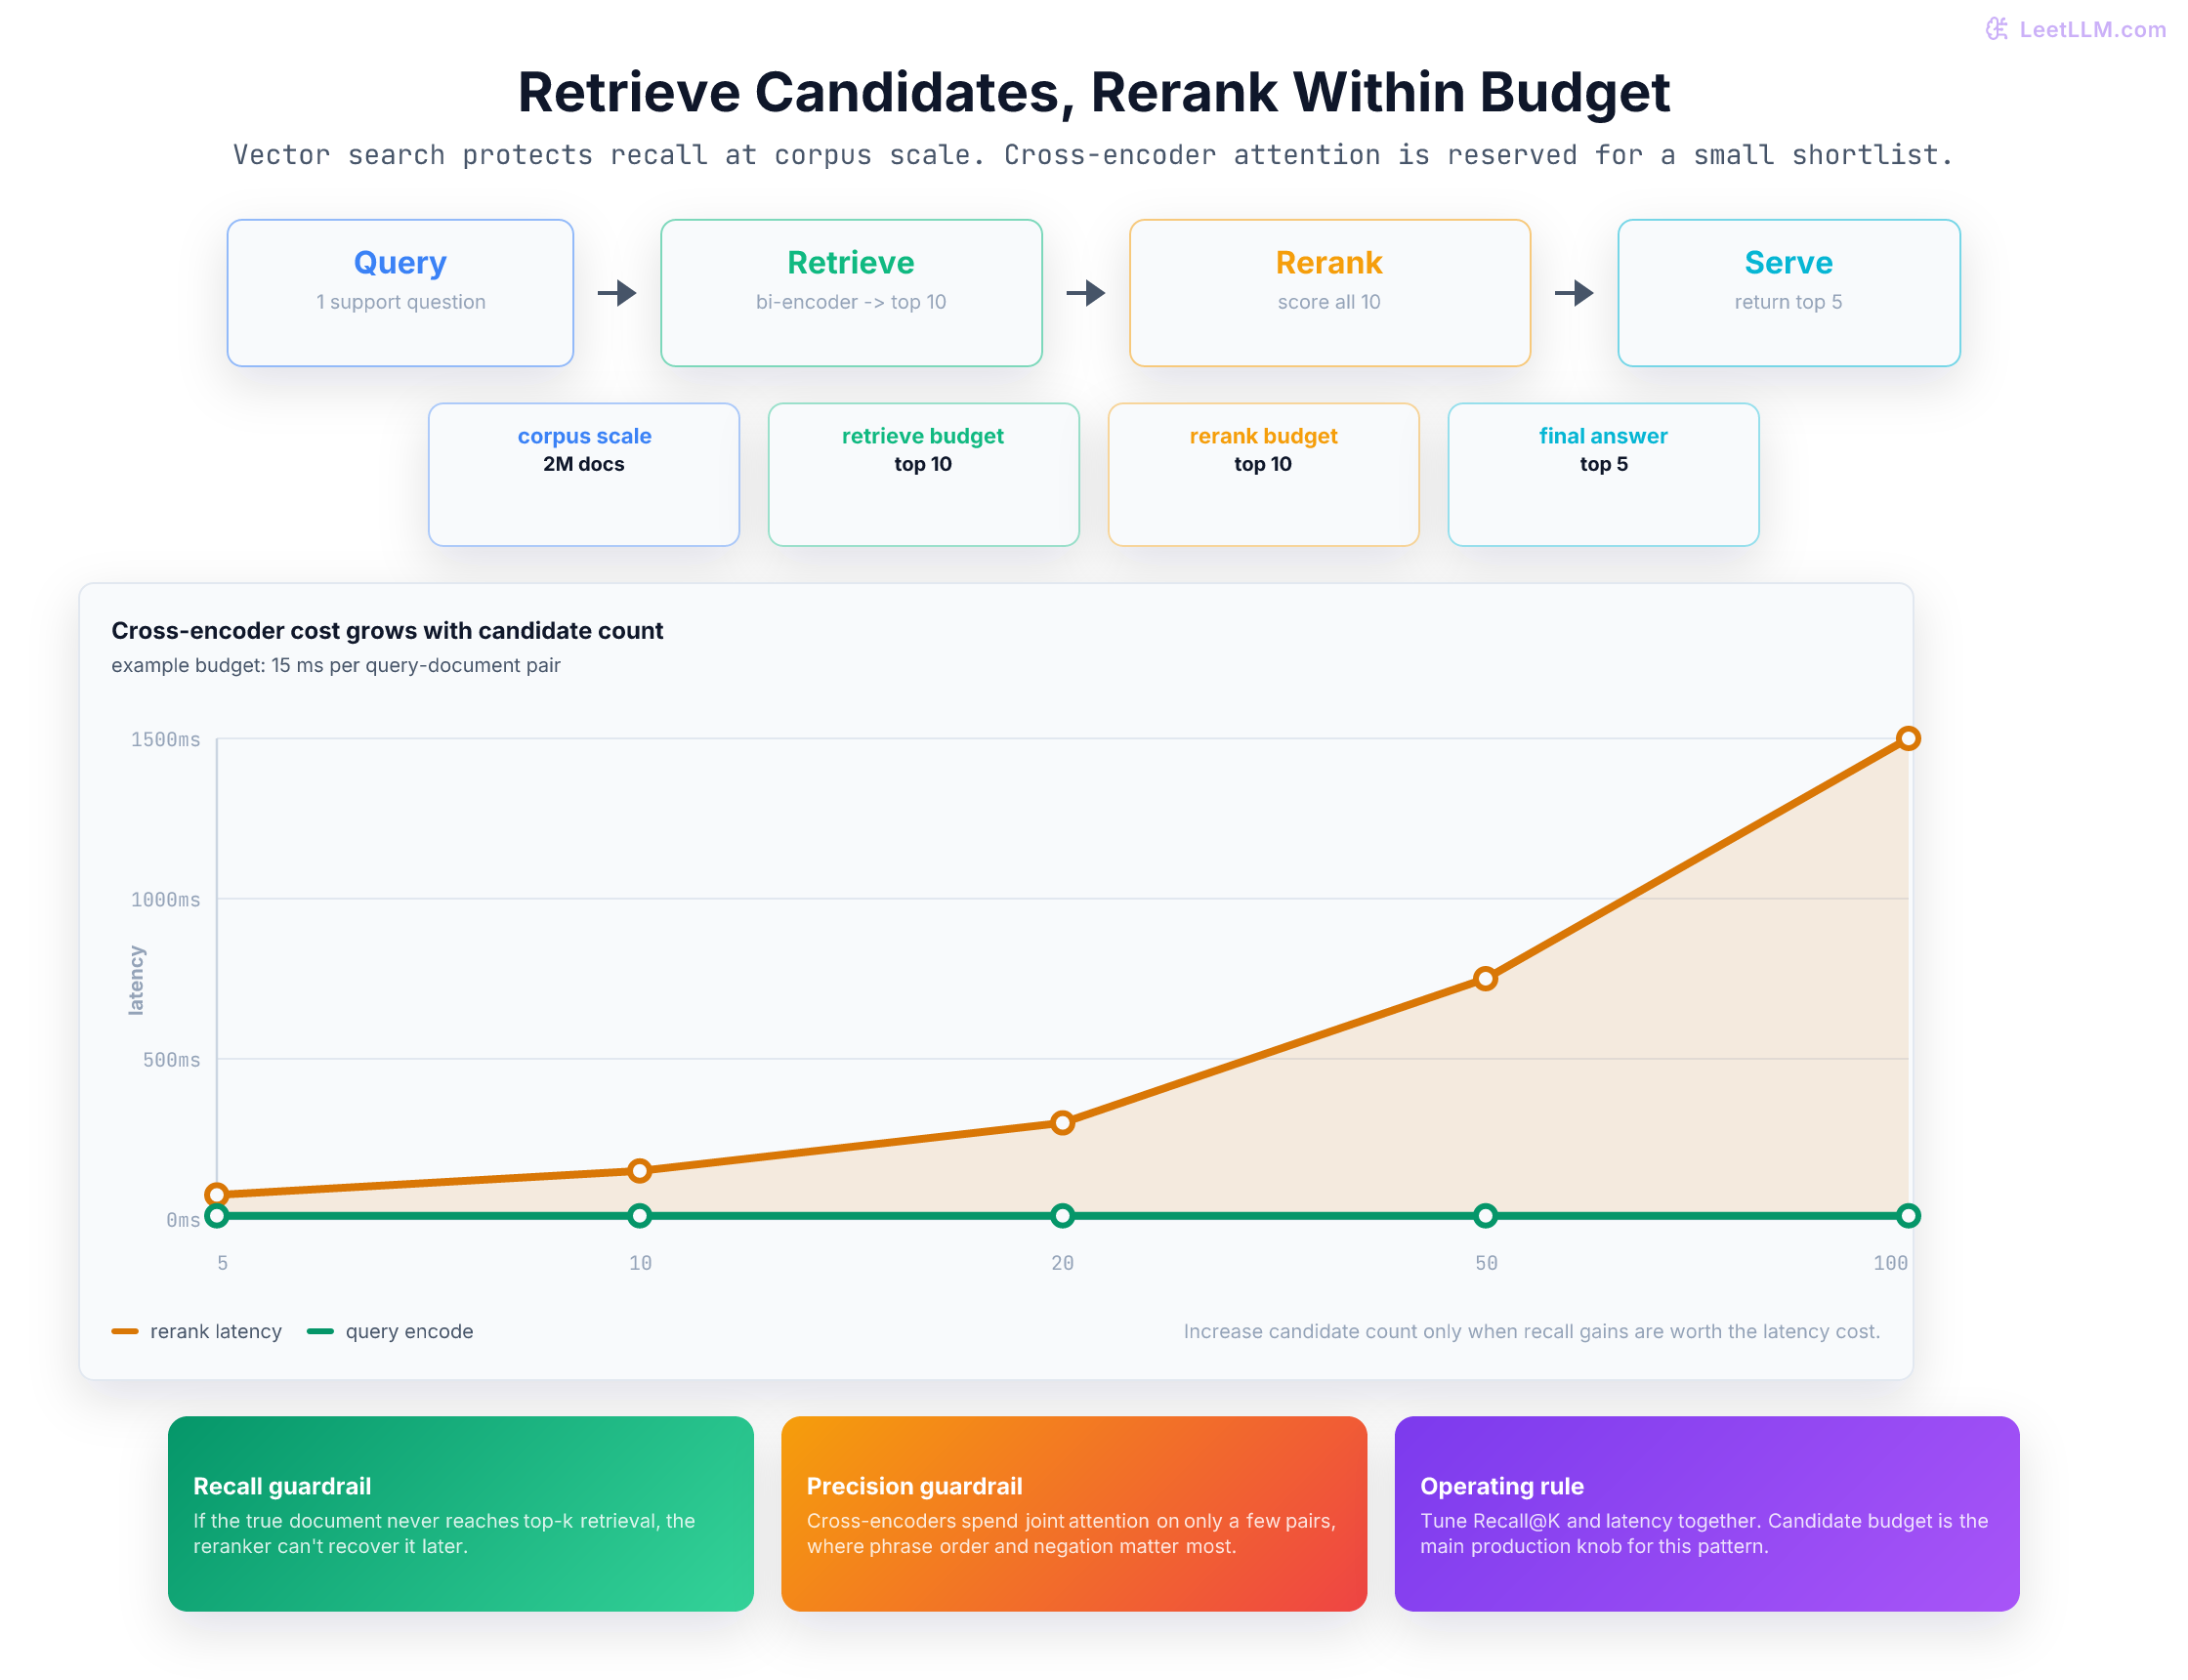Click the x-axis tick label 100
Viewport: 2188px width, 1680px height.
coord(1890,1263)
